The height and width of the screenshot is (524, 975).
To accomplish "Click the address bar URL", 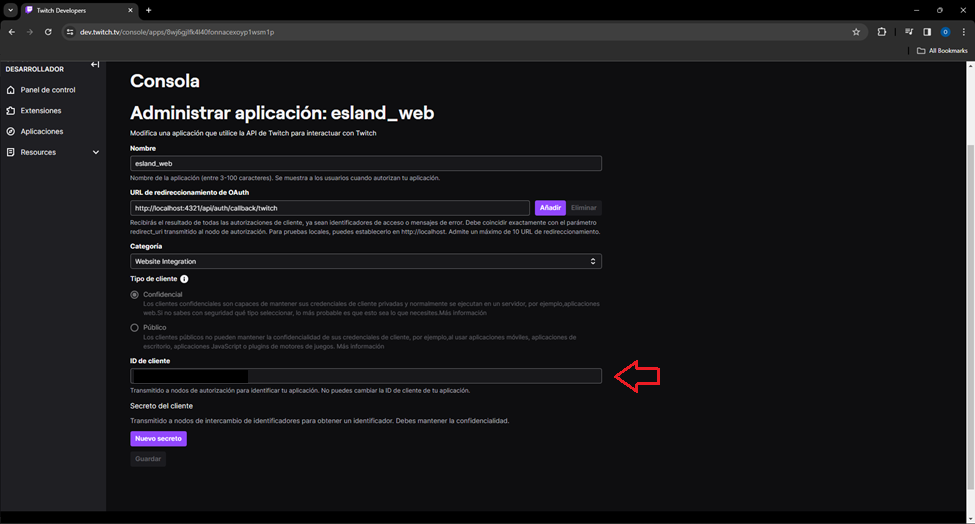I will (177, 32).
